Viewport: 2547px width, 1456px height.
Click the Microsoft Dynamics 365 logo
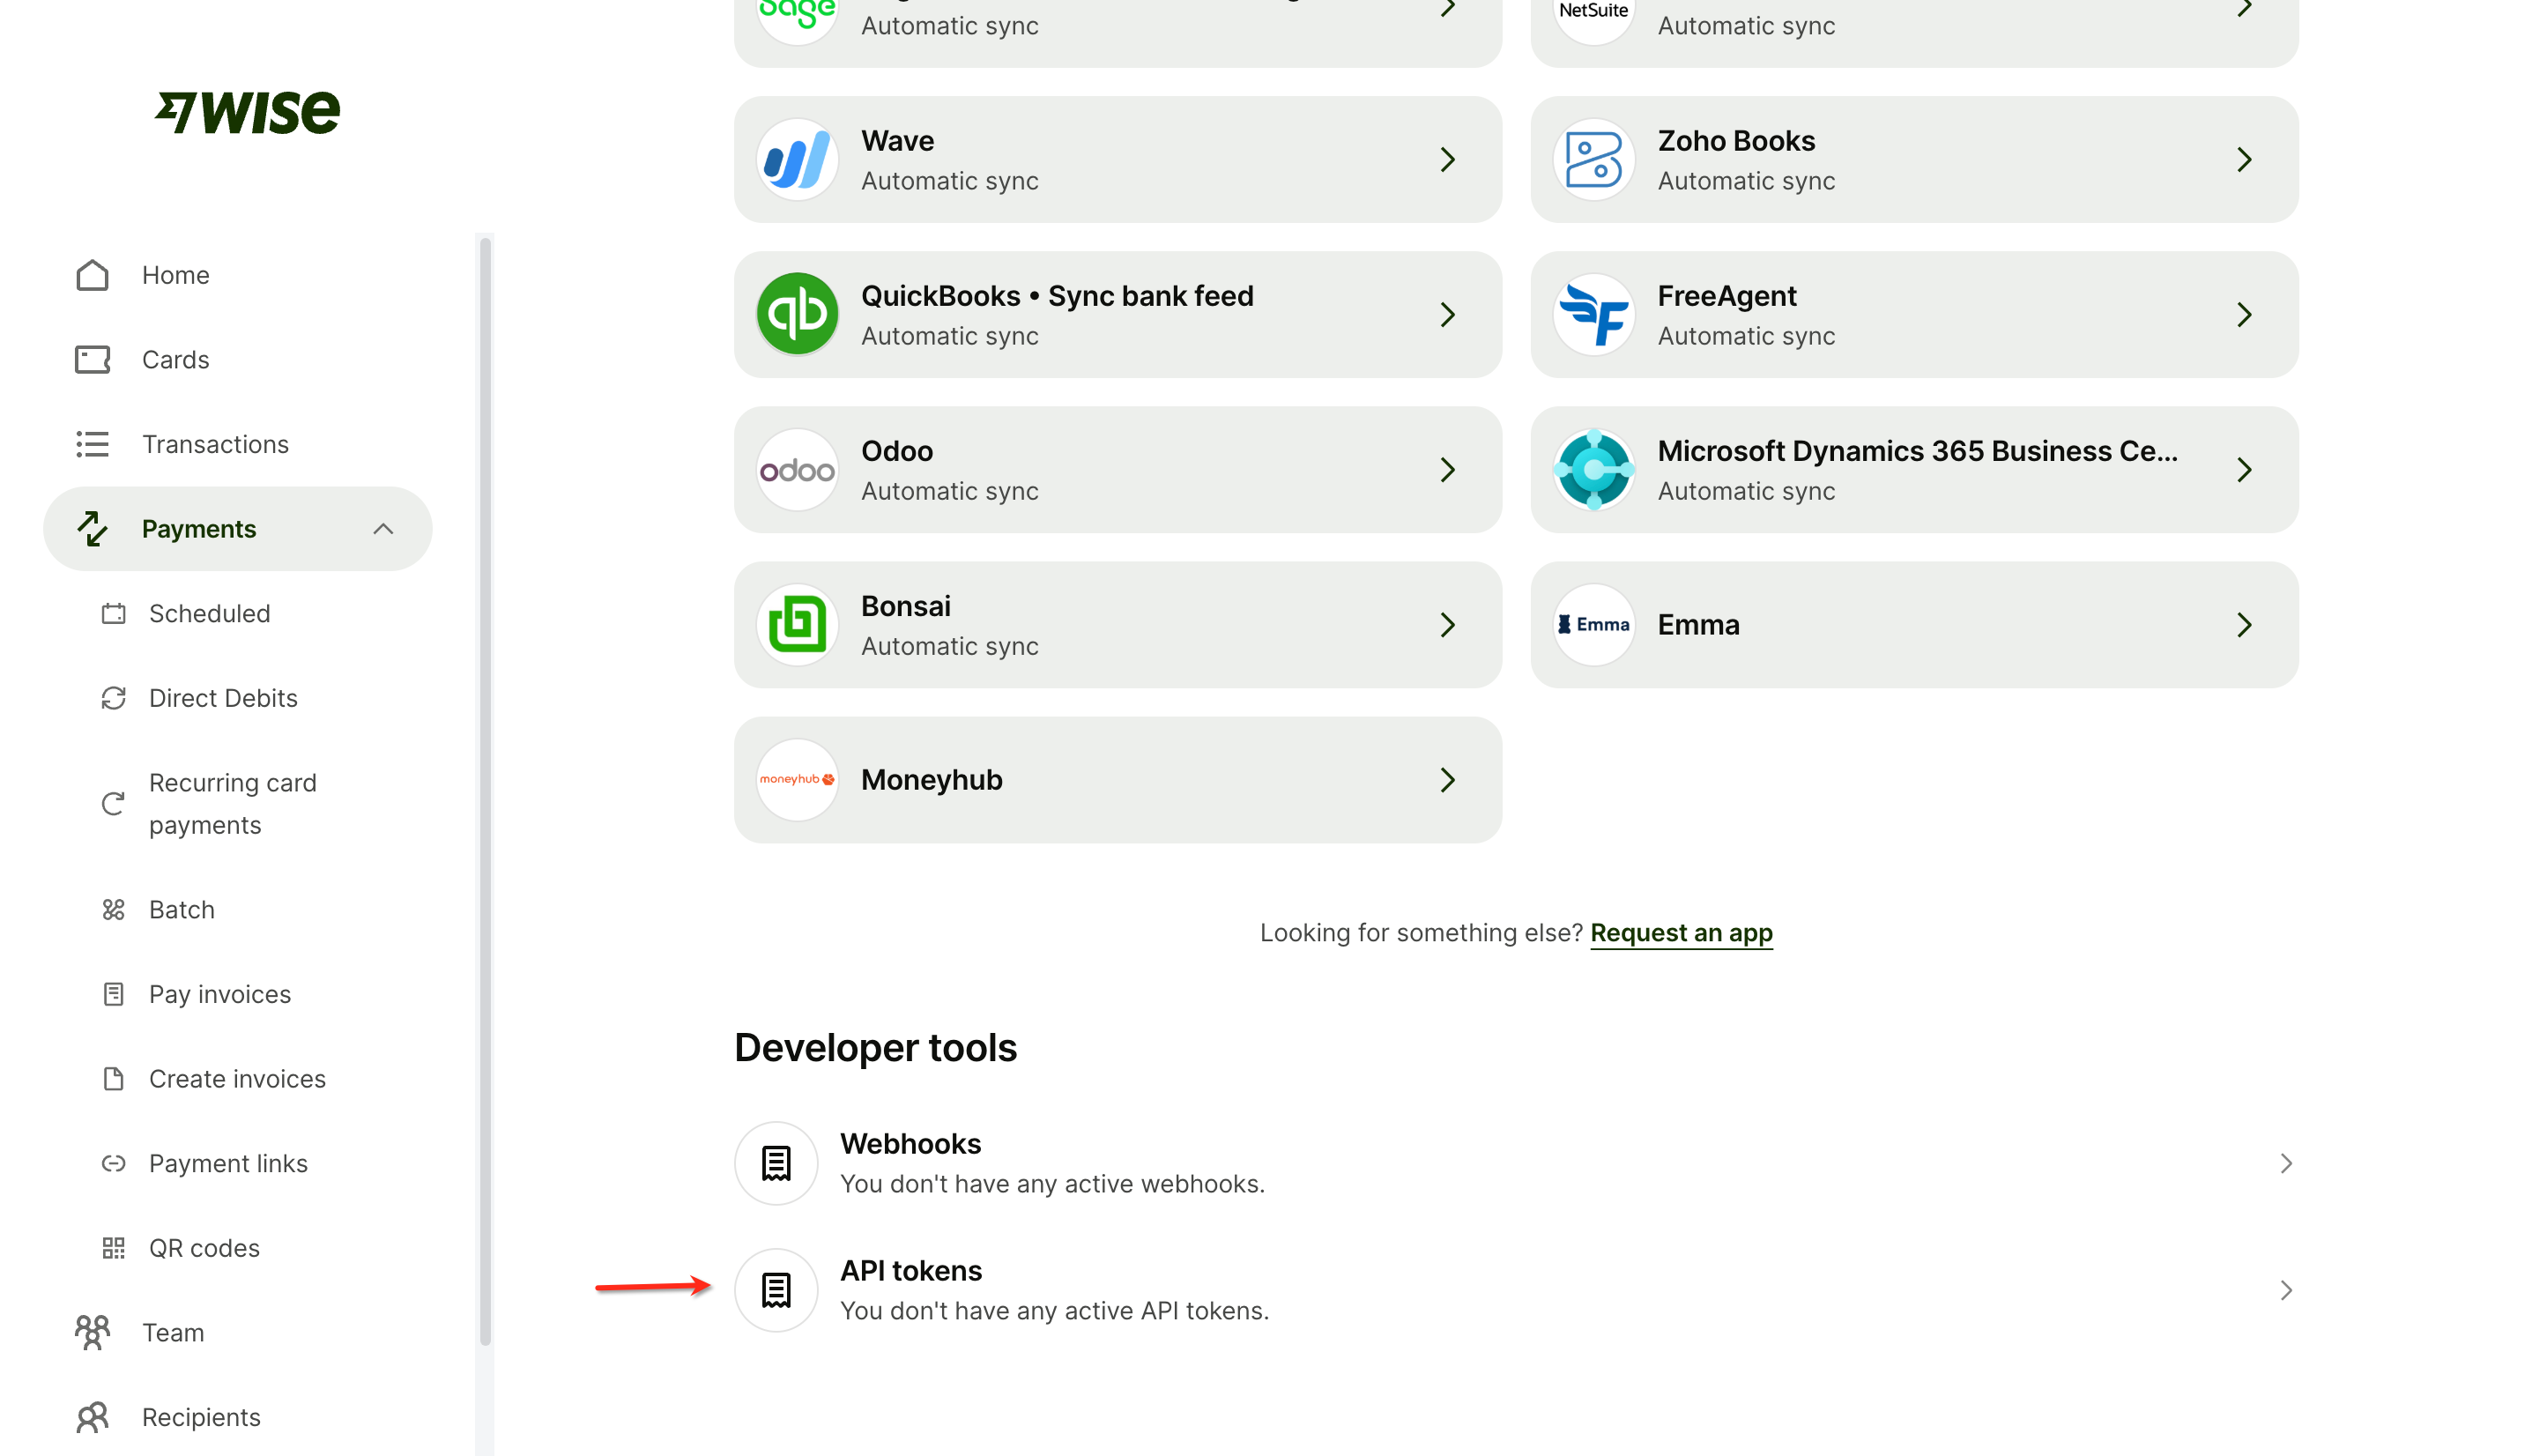coord(1594,469)
